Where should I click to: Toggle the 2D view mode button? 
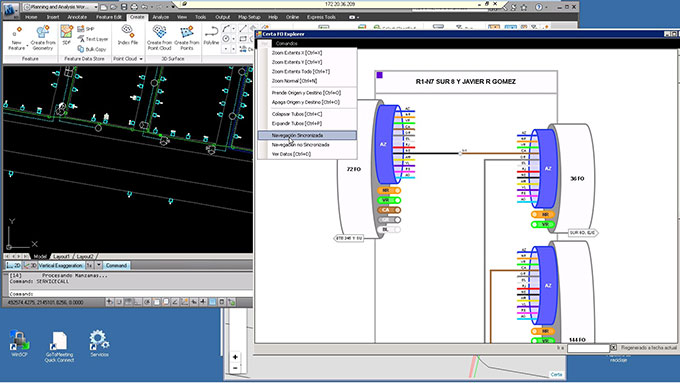point(13,265)
